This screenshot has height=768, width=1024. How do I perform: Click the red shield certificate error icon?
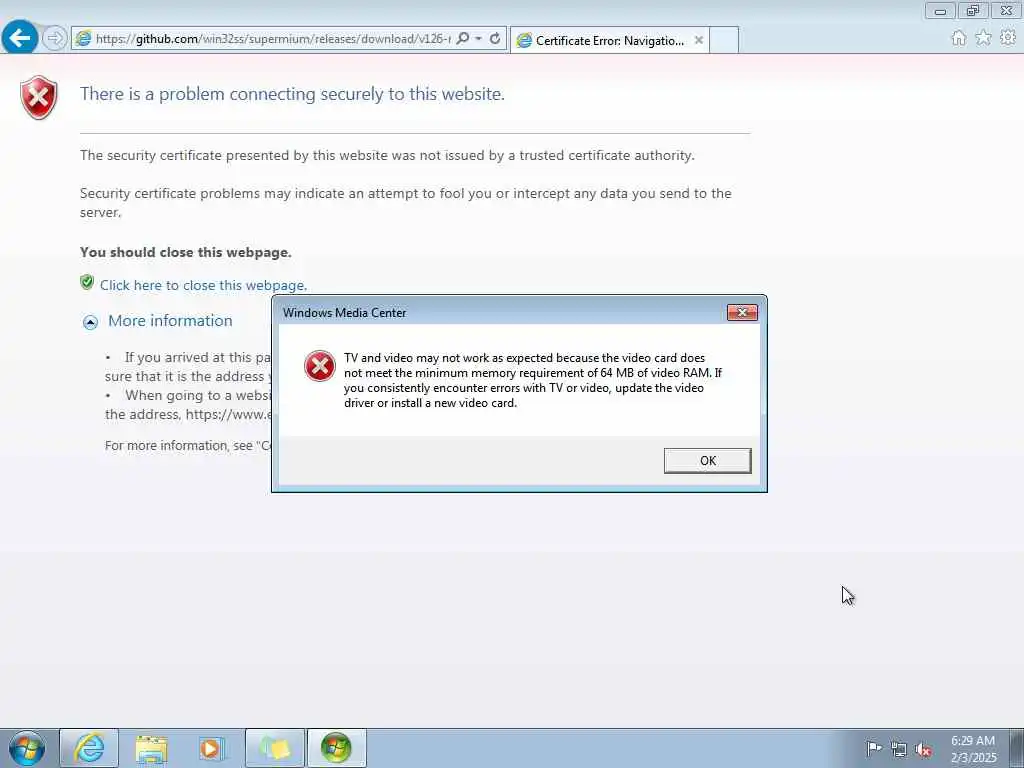39,97
